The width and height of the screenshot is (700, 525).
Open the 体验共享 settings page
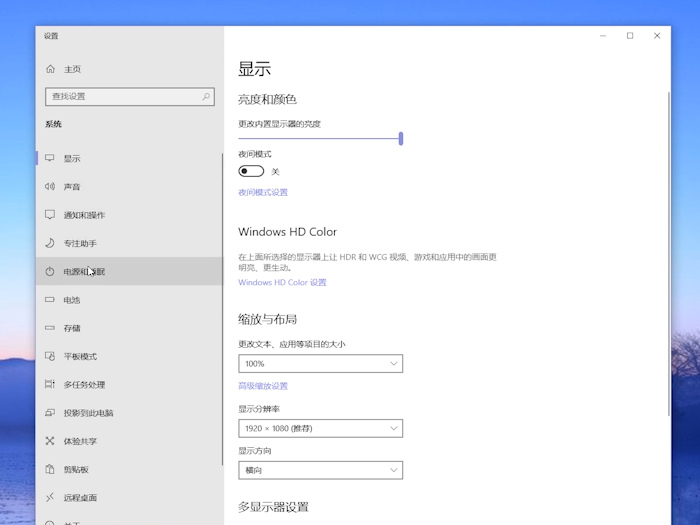[x=129, y=441]
